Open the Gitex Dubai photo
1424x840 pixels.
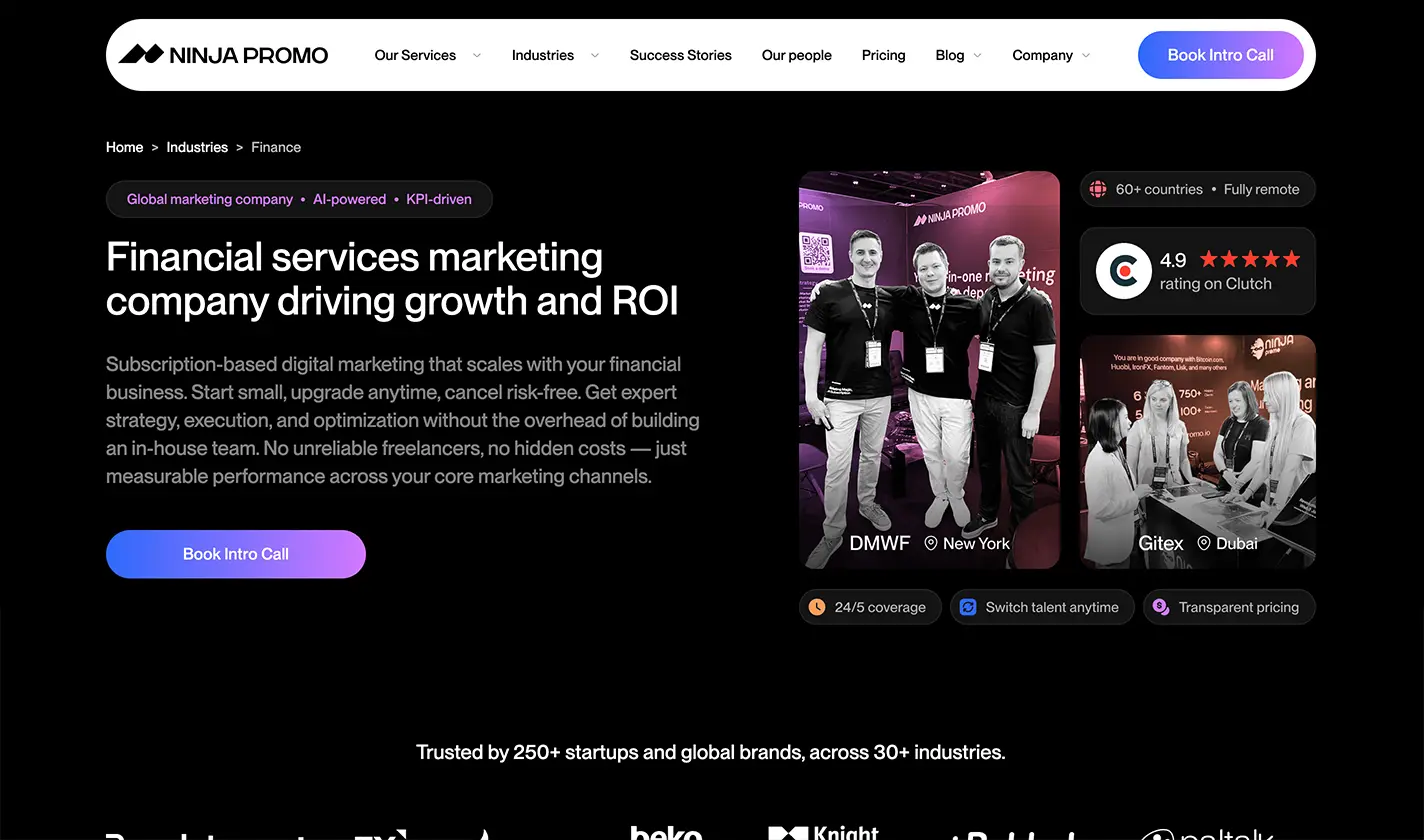point(1198,452)
